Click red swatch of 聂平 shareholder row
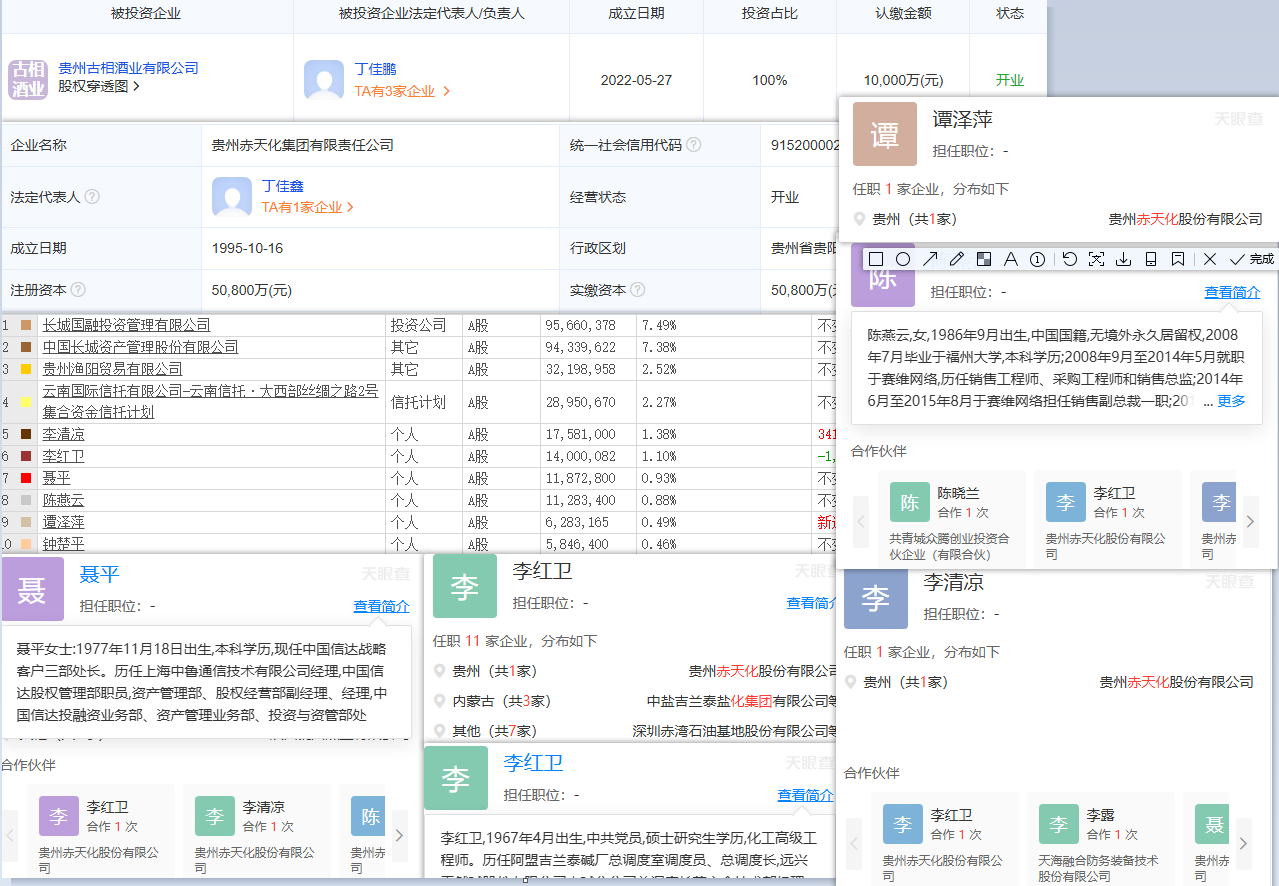 coord(25,478)
